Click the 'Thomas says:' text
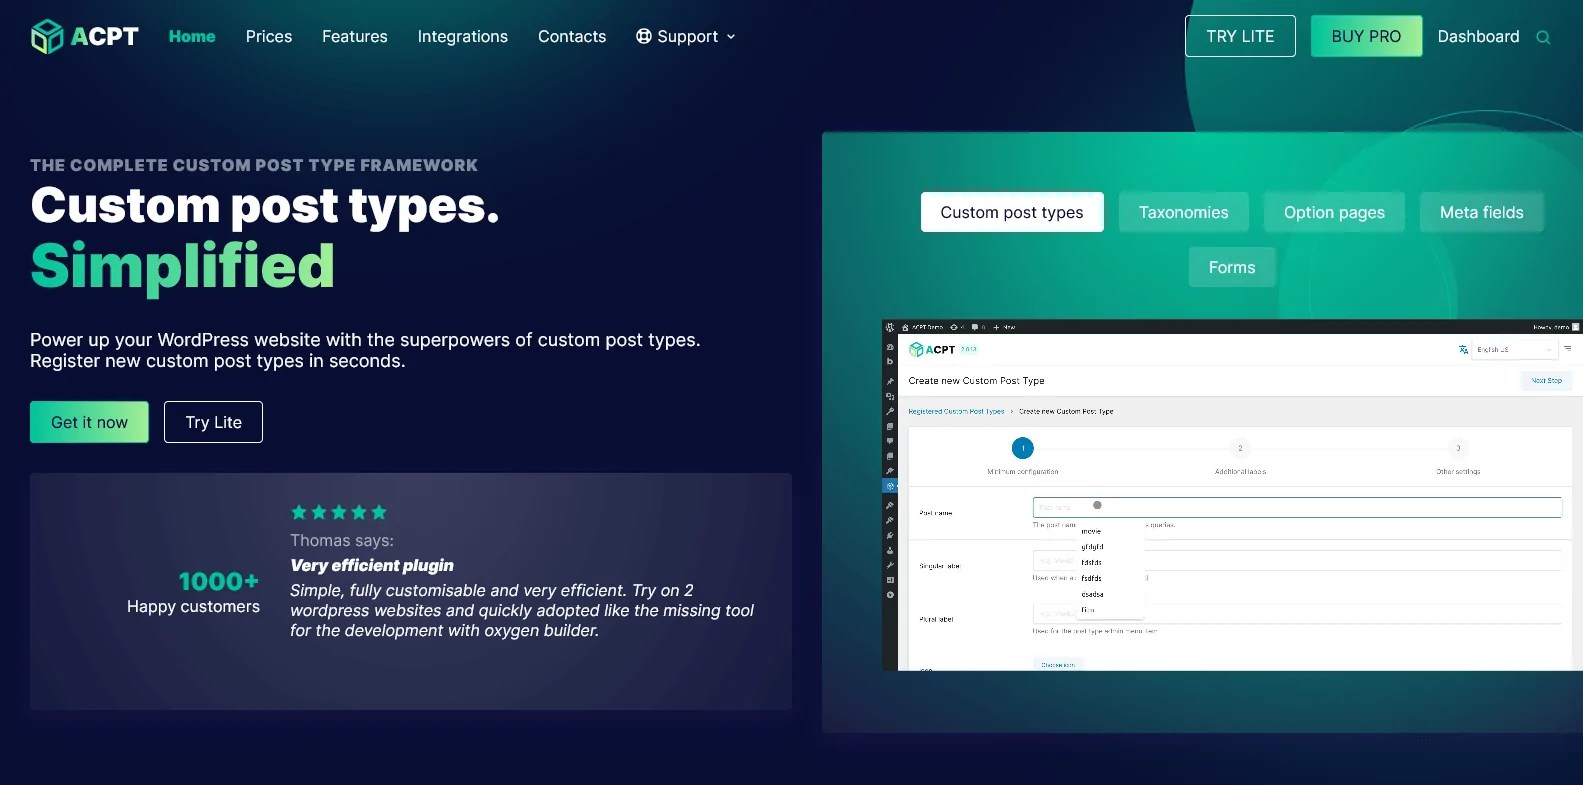Viewport: 1583px width, 785px height. pyautogui.click(x=342, y=540)
